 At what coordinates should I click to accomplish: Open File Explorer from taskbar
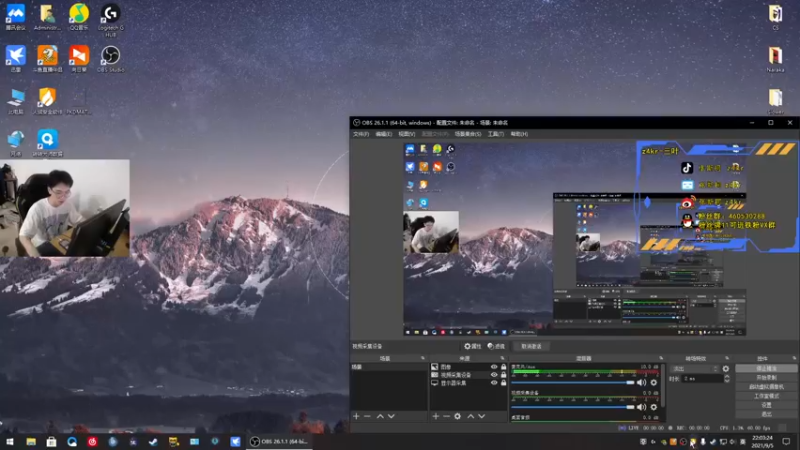coord(31,442)
